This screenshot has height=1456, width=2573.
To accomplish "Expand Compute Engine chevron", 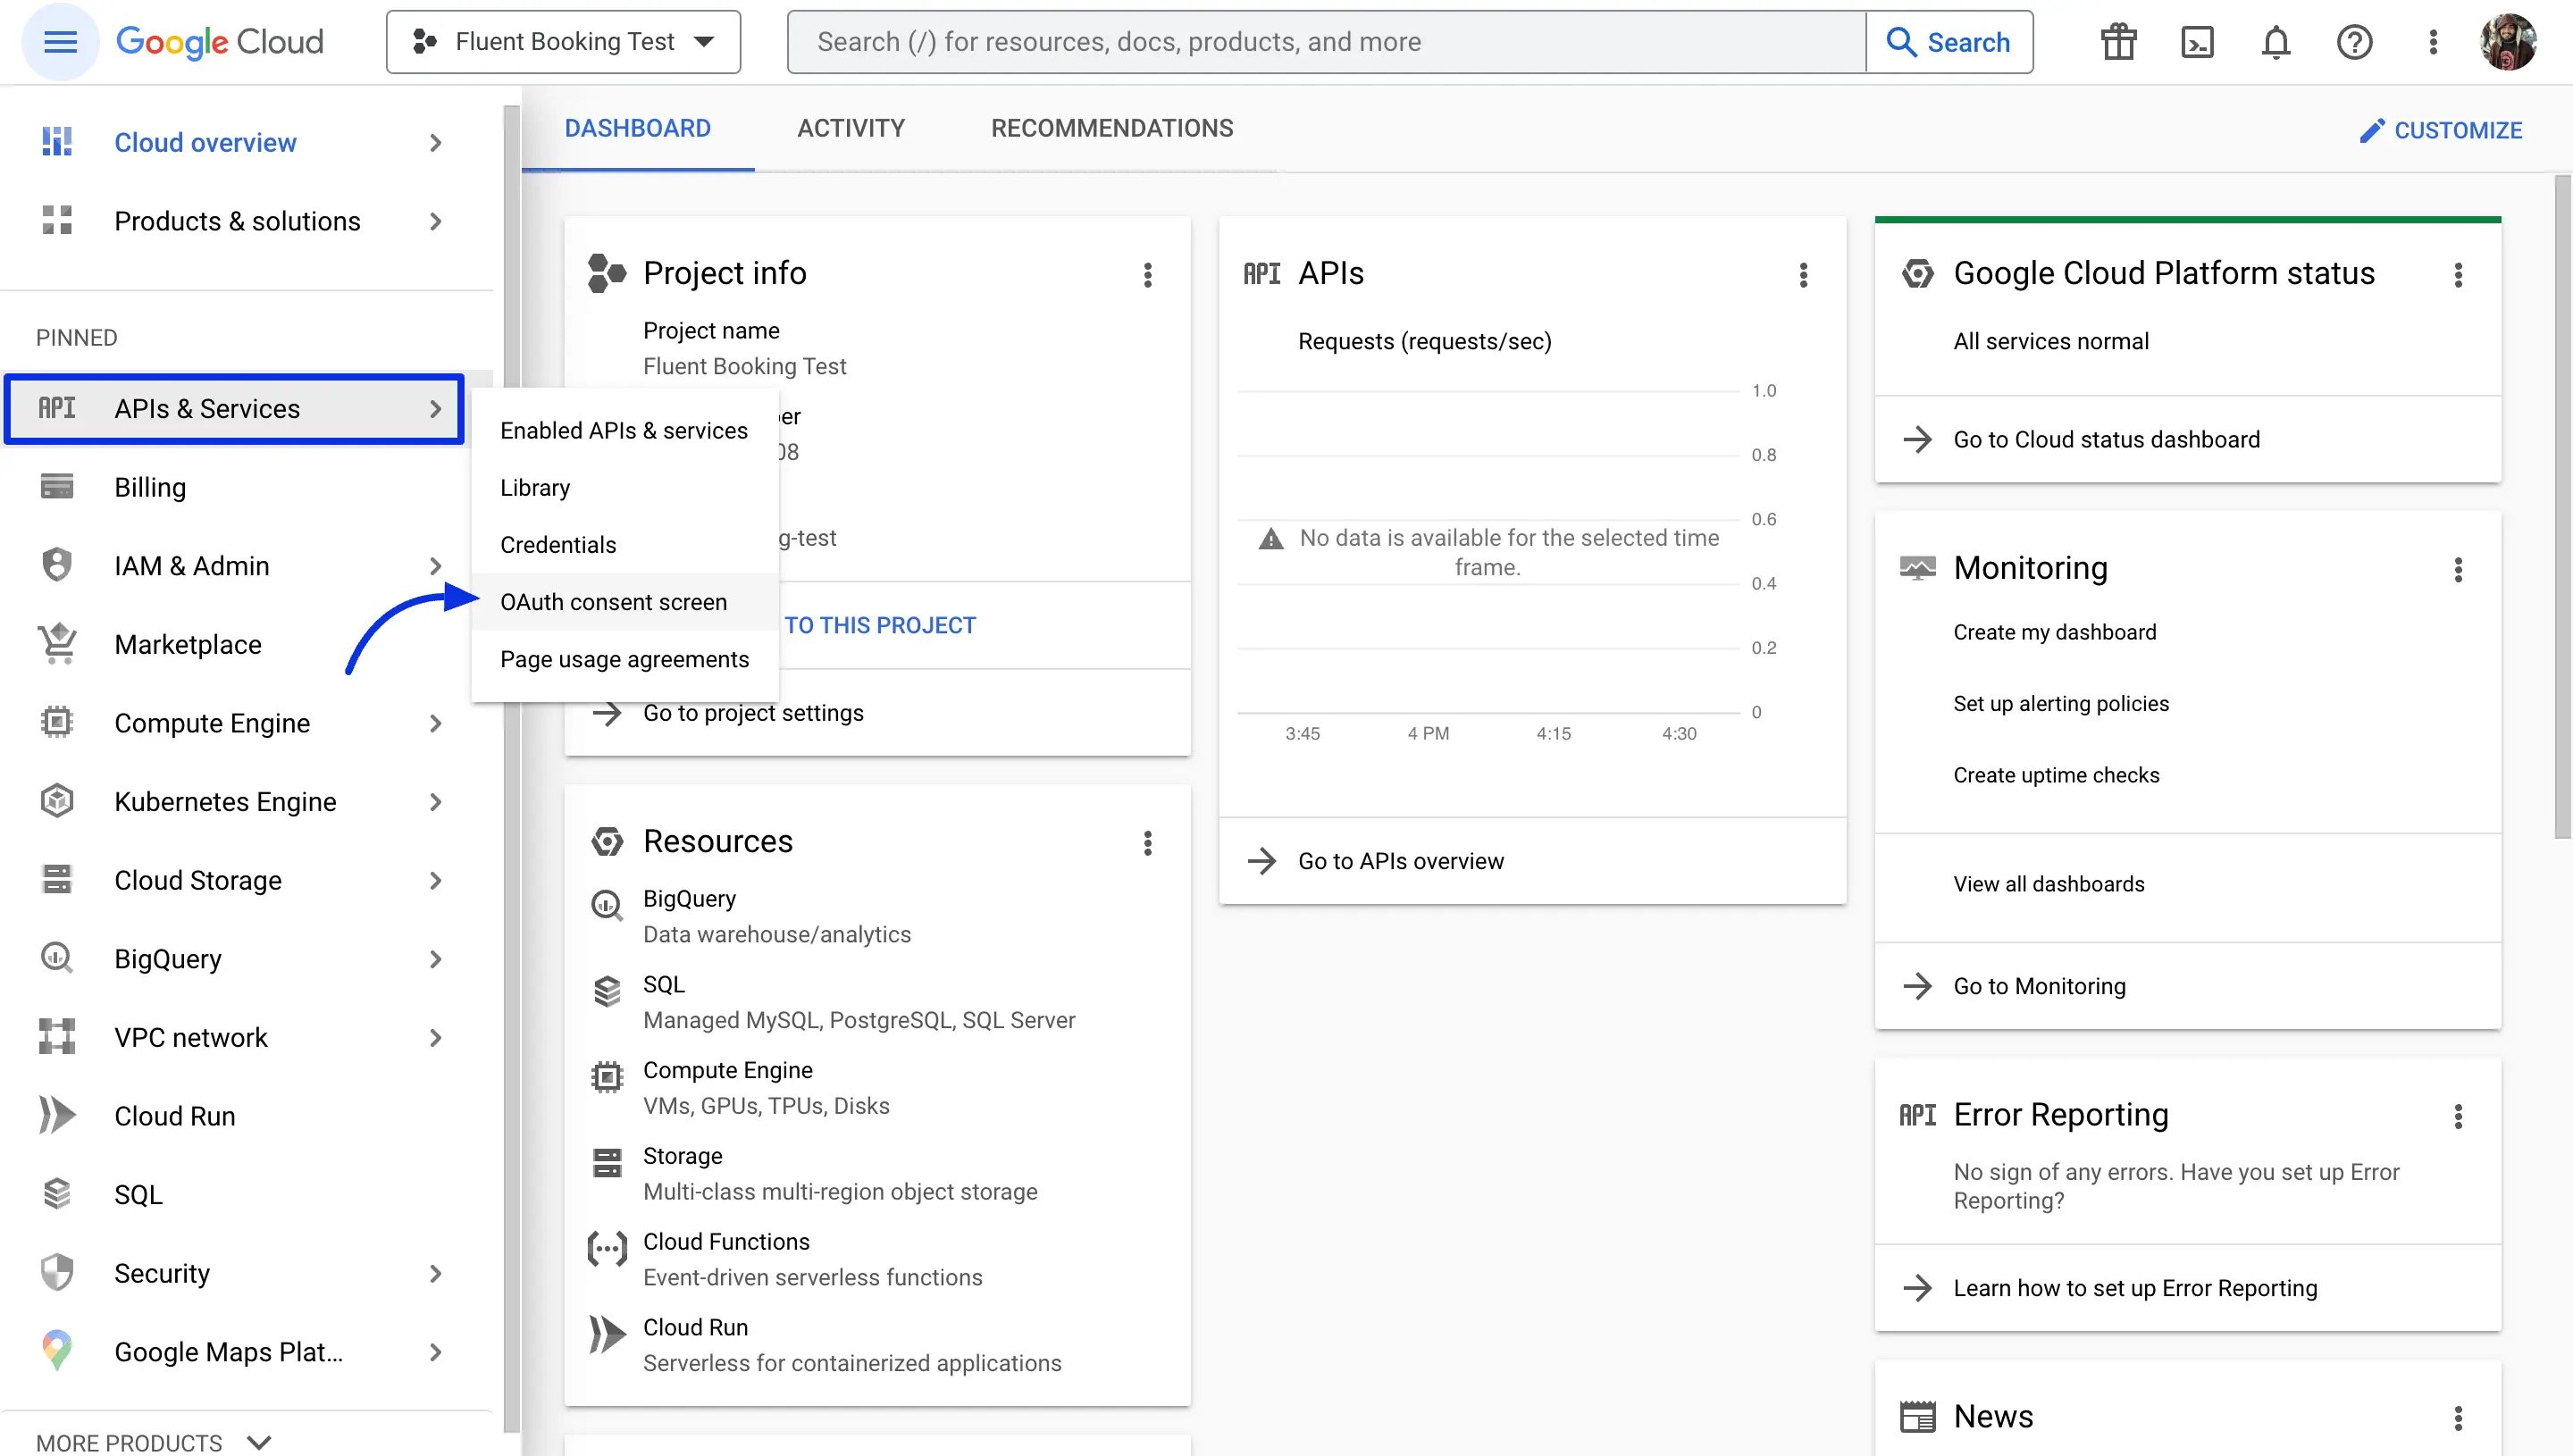I will pos(435,722).
